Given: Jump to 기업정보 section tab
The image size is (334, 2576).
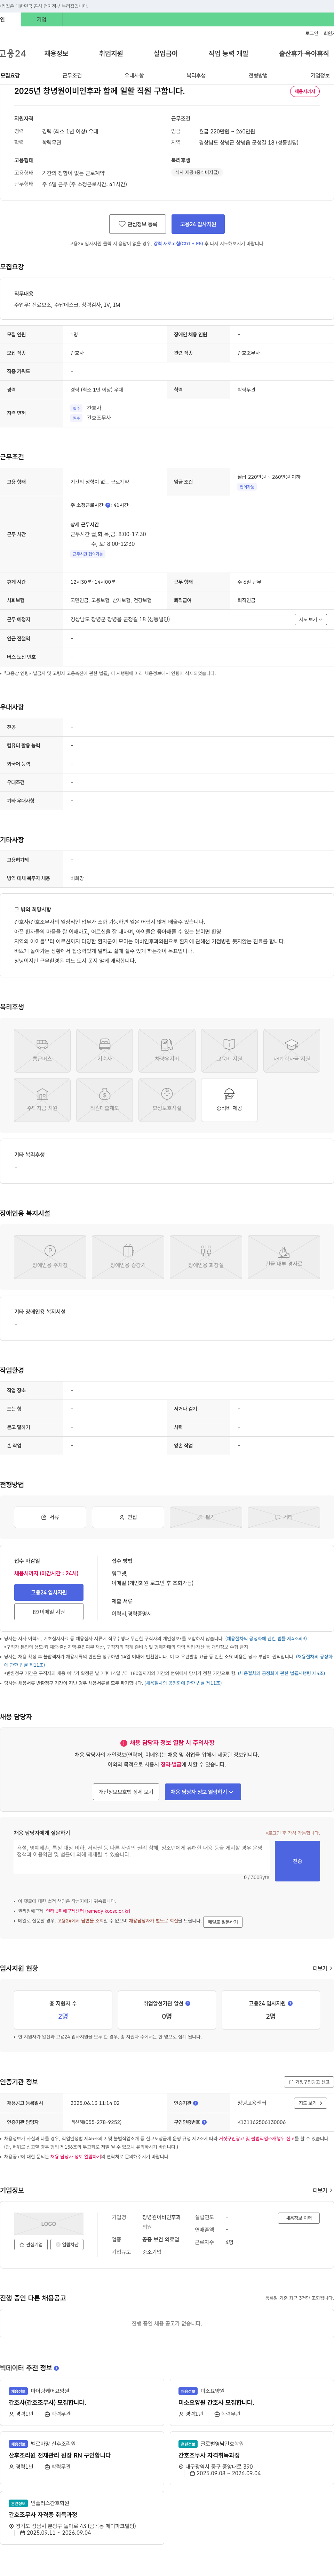Looking at the screenshot, I should [x=320, y=75].
